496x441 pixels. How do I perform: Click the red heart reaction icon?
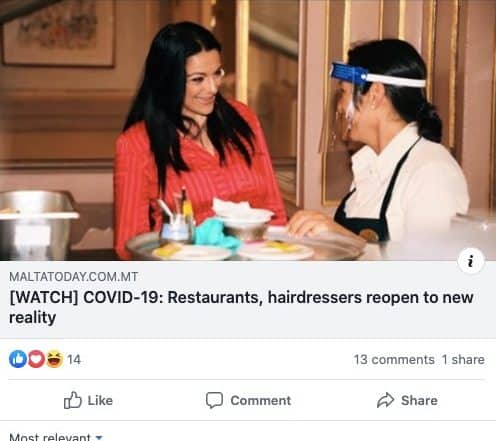[x=36, y=359]
